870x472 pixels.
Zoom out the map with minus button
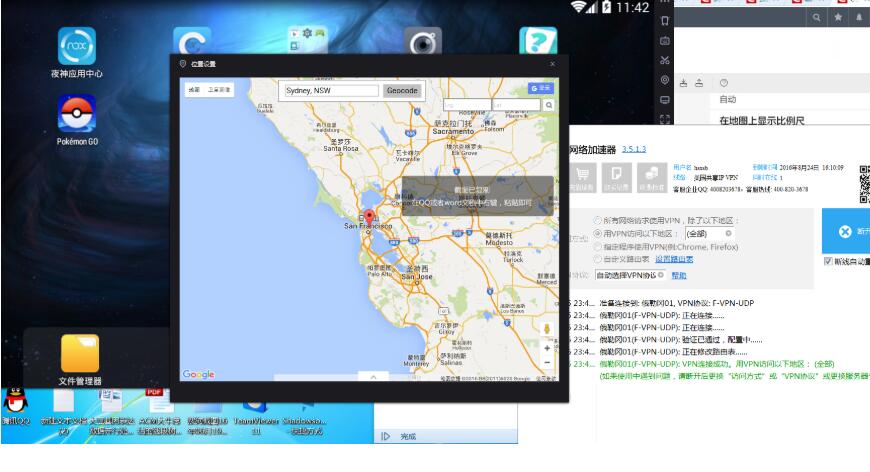547,363
